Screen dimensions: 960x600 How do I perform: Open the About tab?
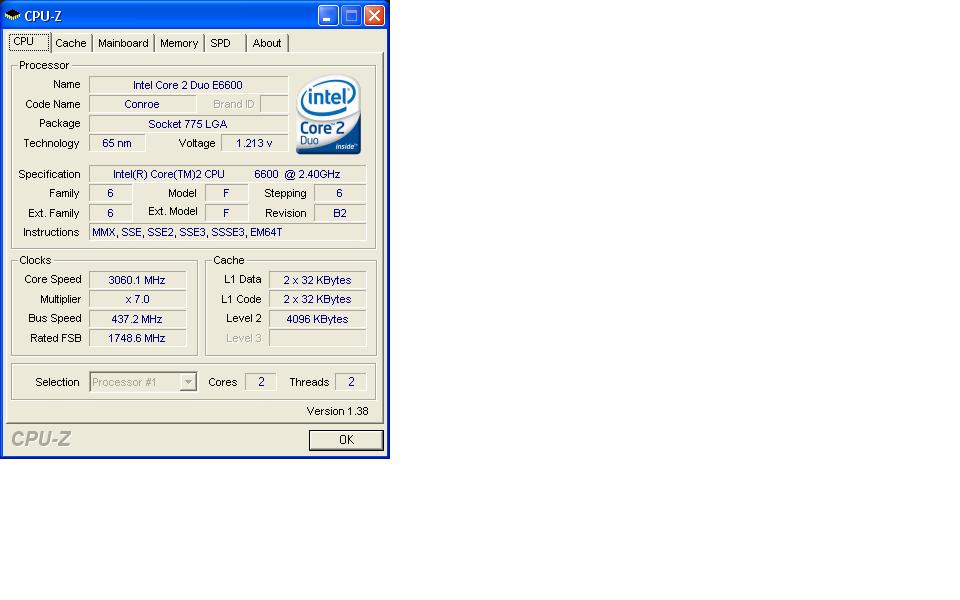pos(267,43)
